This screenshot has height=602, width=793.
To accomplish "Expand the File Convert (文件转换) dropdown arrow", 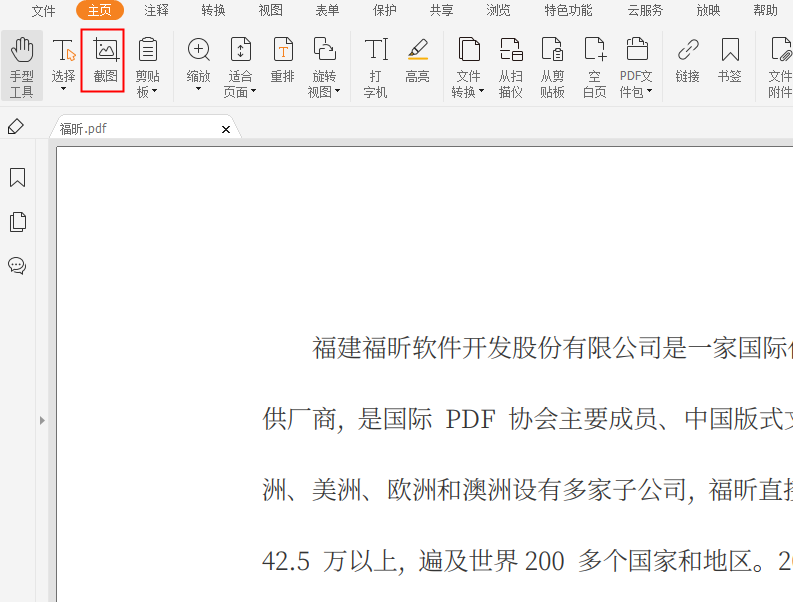I will pos(481,91).
